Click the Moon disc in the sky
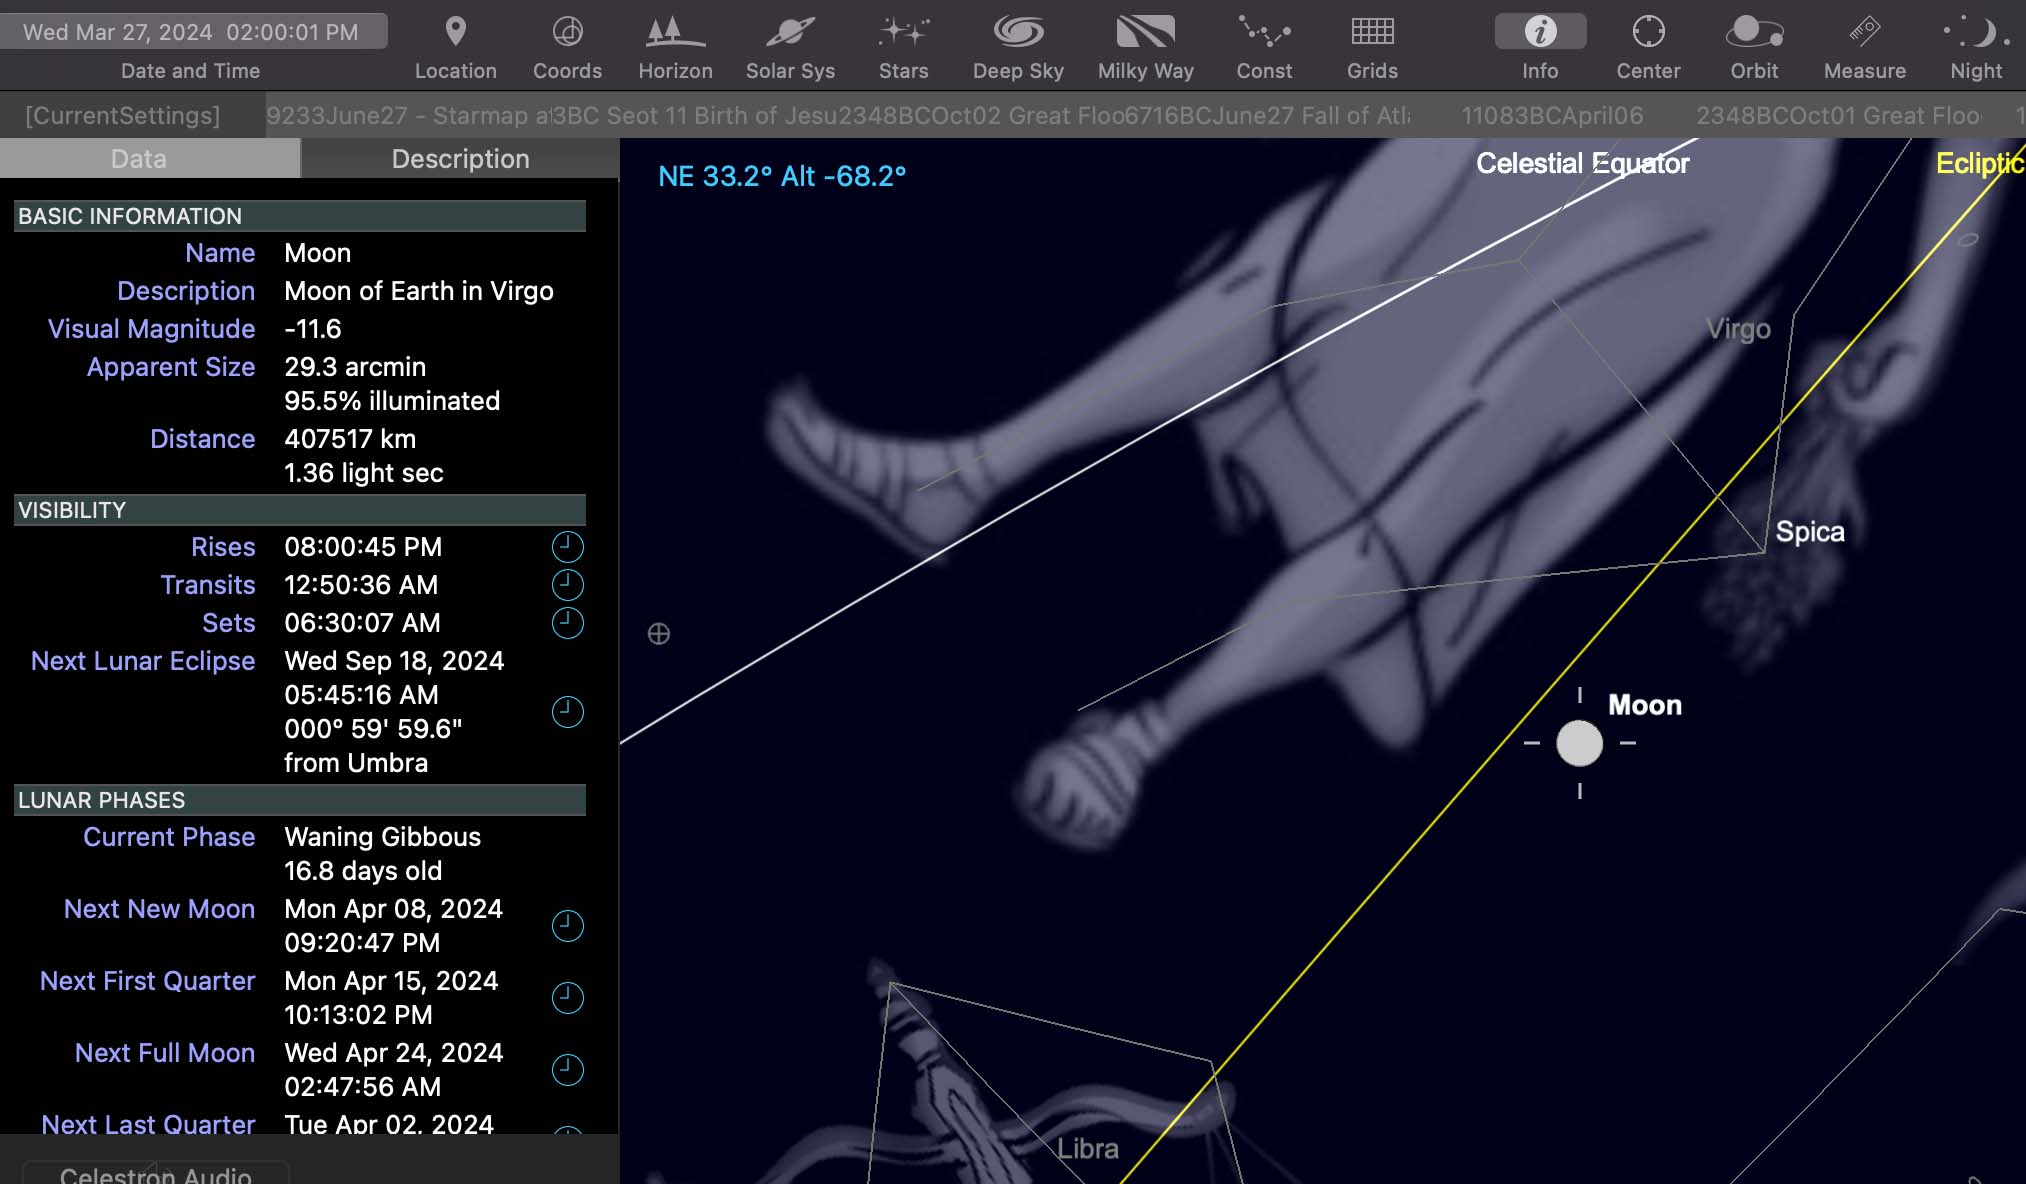This screenshot has height=1184, width=2026. 1579,743
